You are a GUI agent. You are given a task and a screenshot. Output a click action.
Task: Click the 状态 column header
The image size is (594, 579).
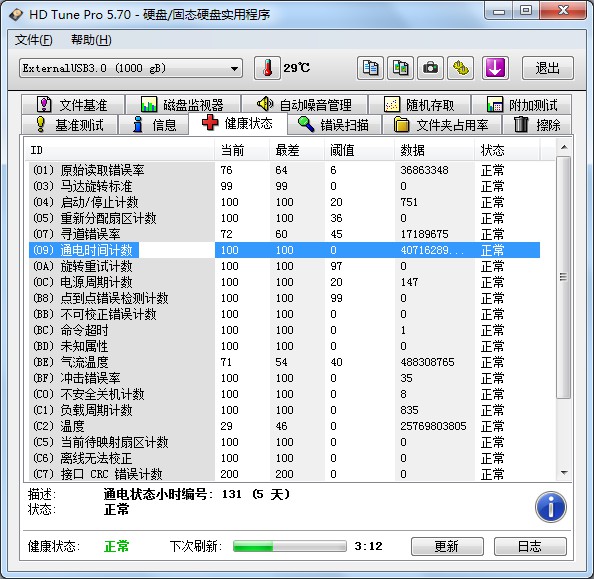point(507,150)
